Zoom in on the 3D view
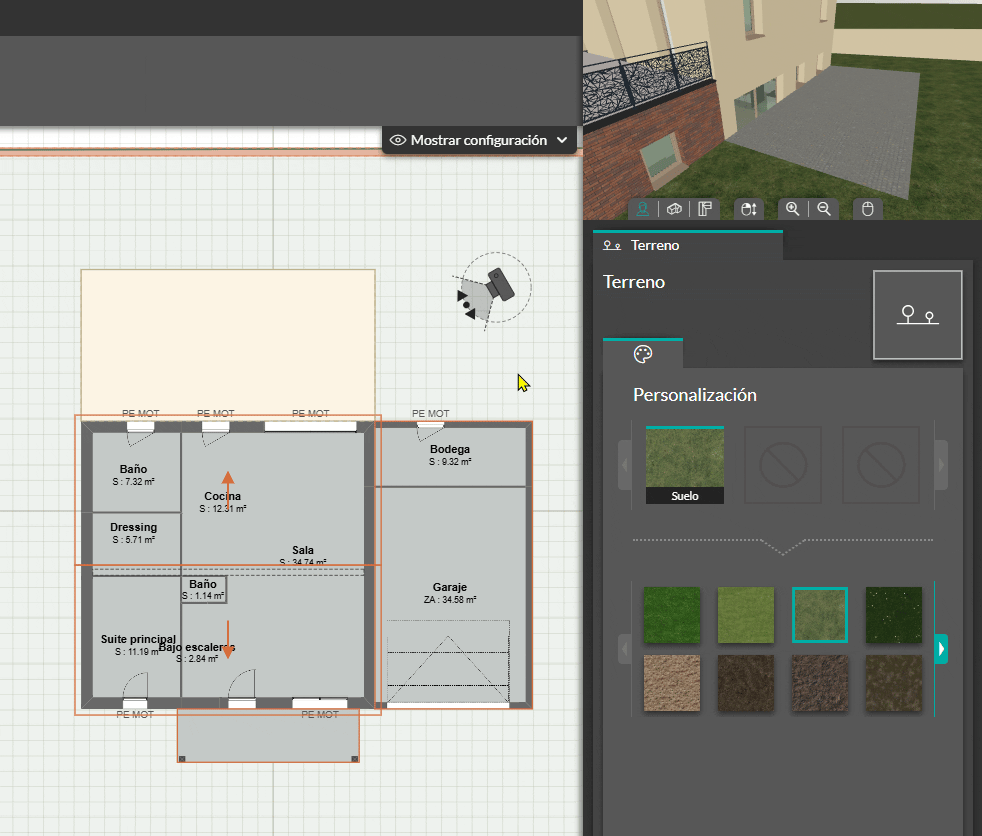 [793, 209]
